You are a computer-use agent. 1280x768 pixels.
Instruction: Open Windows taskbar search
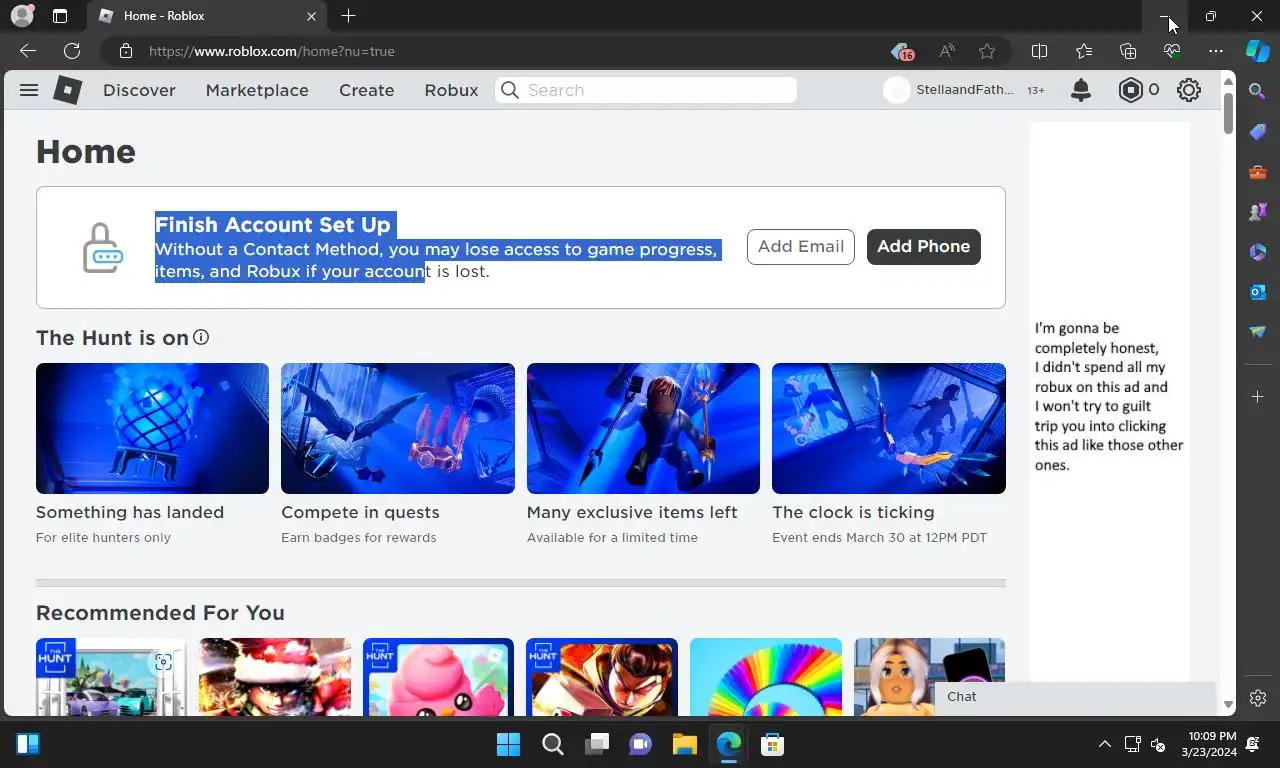click(x=552, y=744)
